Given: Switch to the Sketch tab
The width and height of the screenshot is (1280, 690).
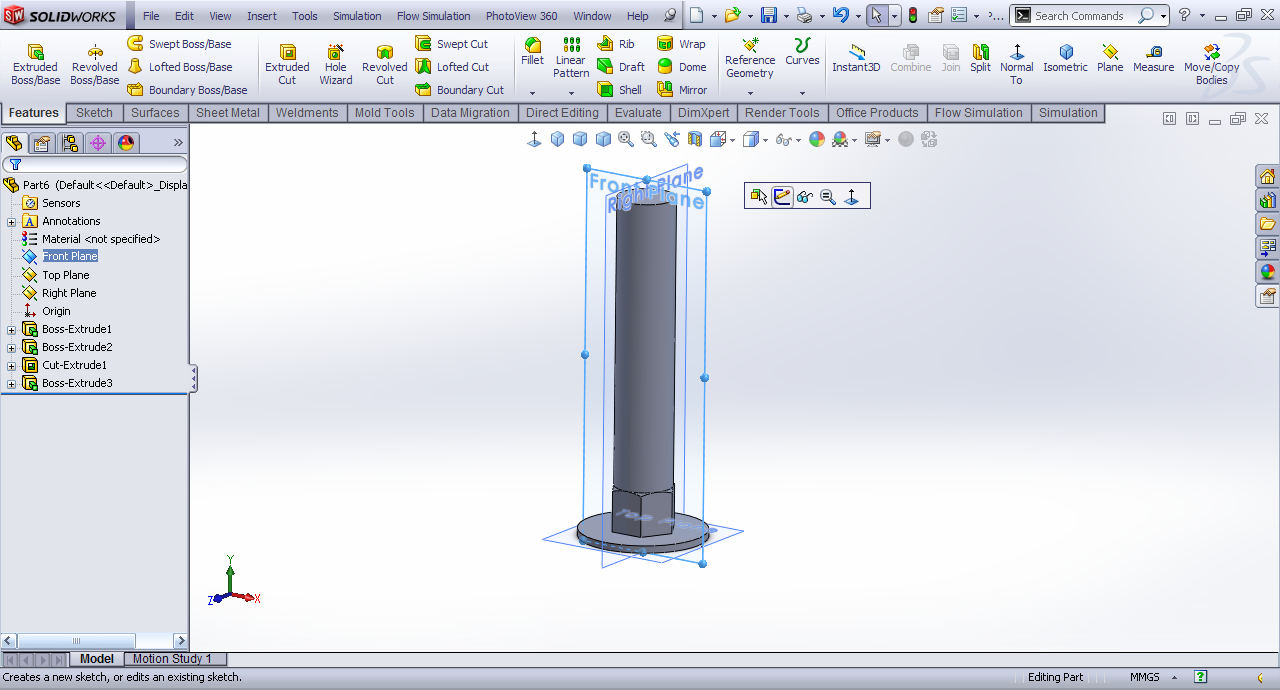Looking at the screenshot, I should (x=94, y=113).
